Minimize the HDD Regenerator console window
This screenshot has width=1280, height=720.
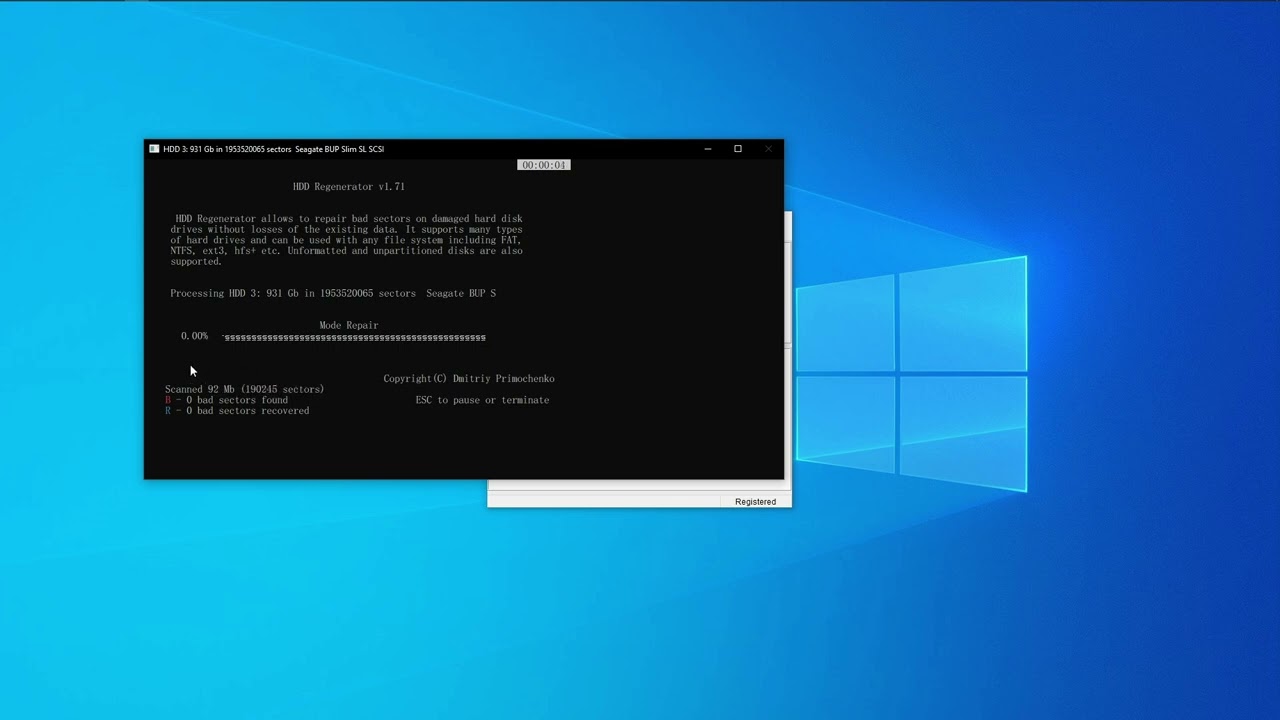pyautogui.click(x=708, y=149)
